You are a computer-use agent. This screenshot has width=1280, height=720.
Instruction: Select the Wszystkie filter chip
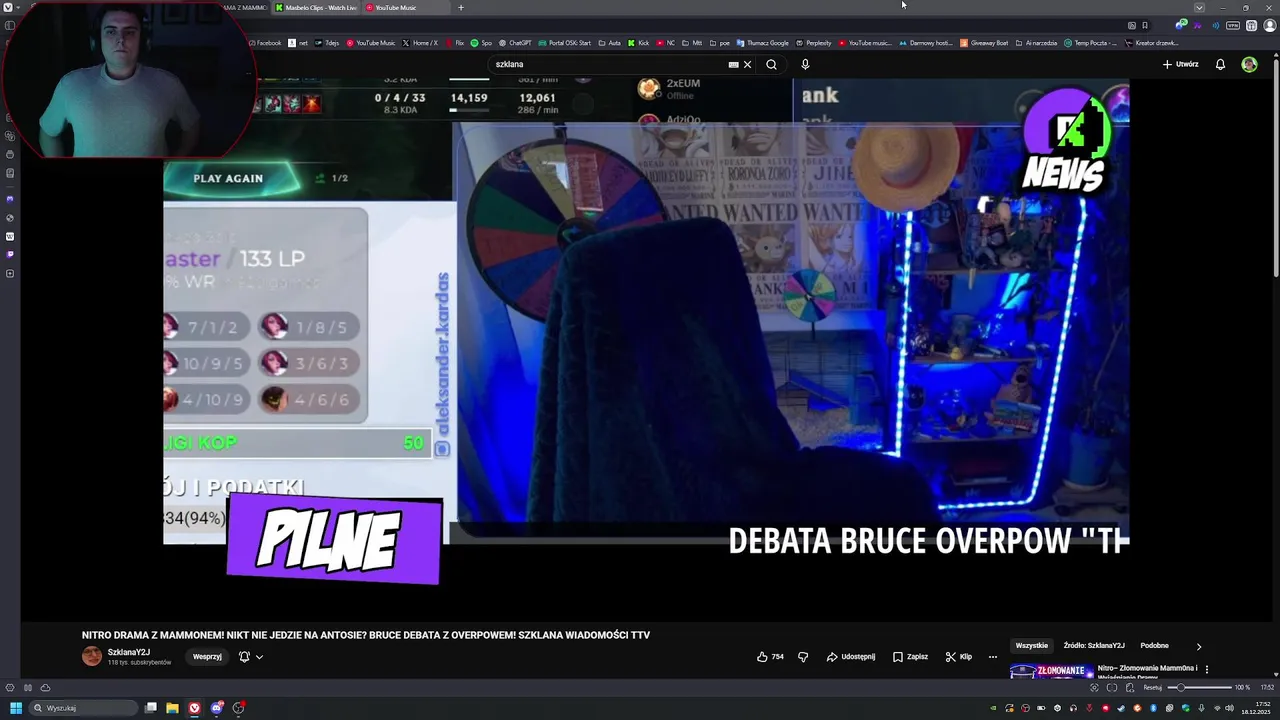tap(1032, 646)
